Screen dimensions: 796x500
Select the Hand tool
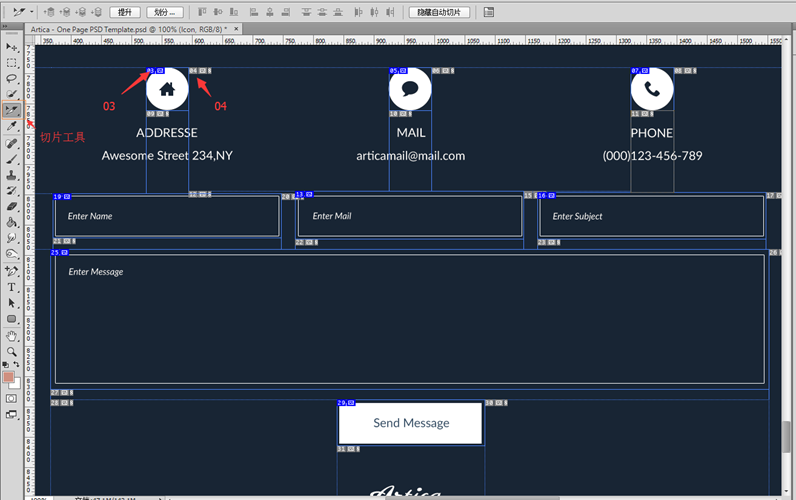coord(12,336)
